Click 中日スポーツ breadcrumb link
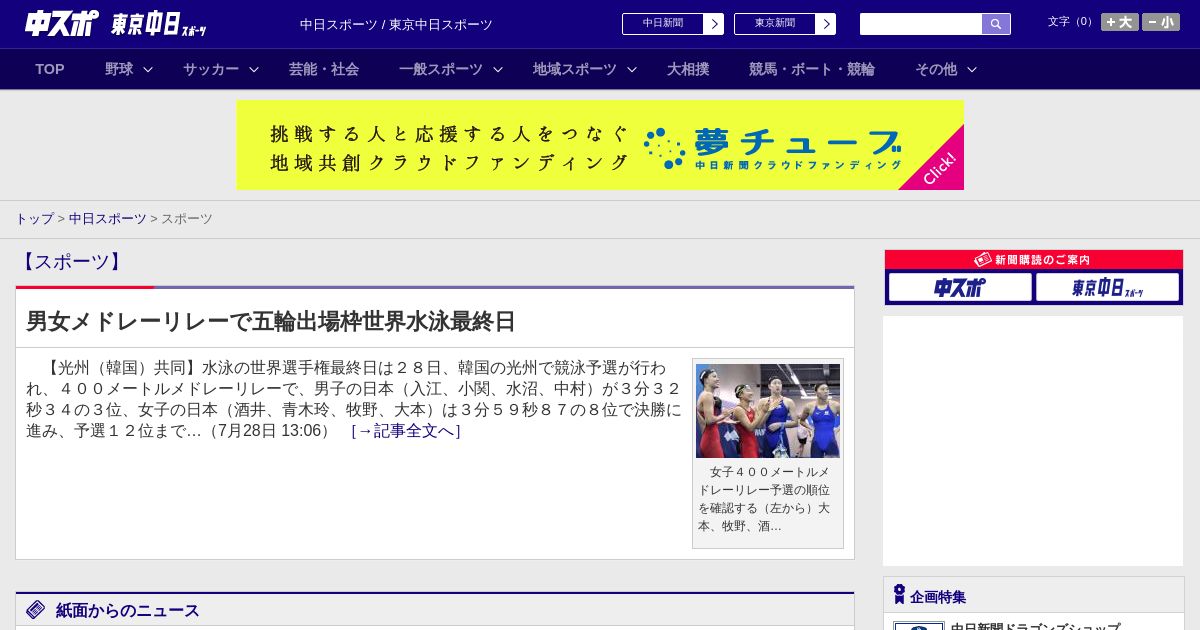 click(108, 218)
